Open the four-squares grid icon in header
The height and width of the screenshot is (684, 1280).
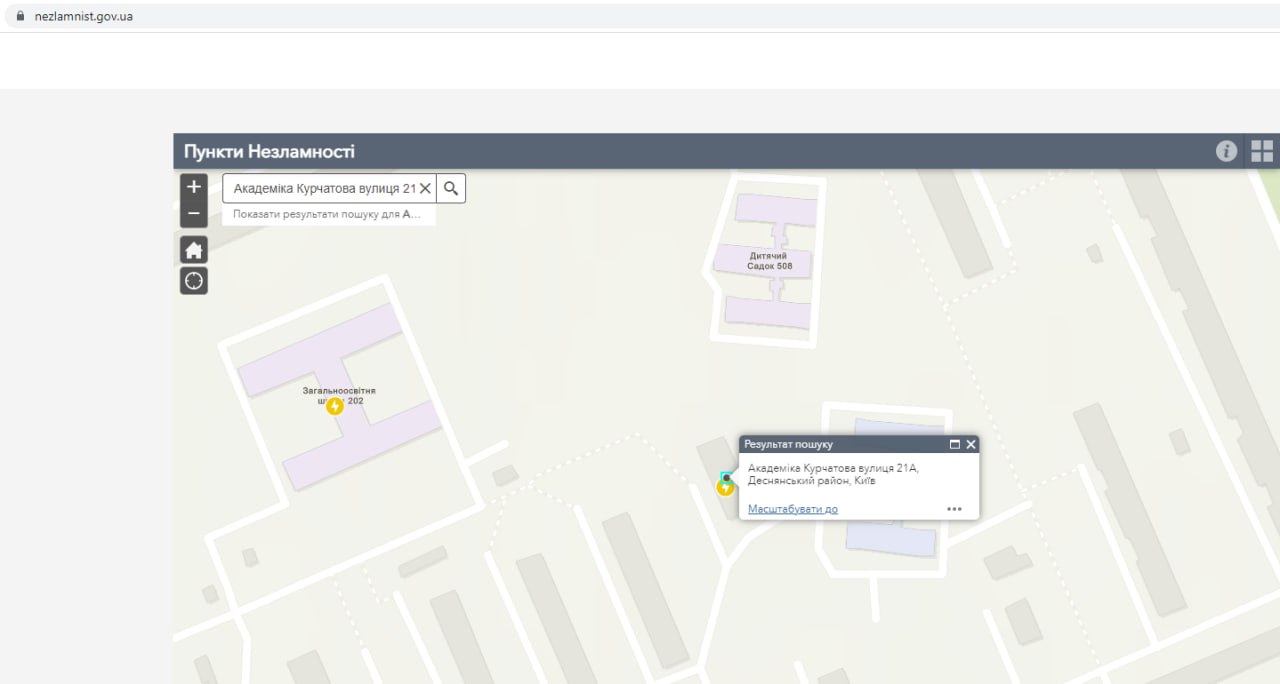(1262, 151)
